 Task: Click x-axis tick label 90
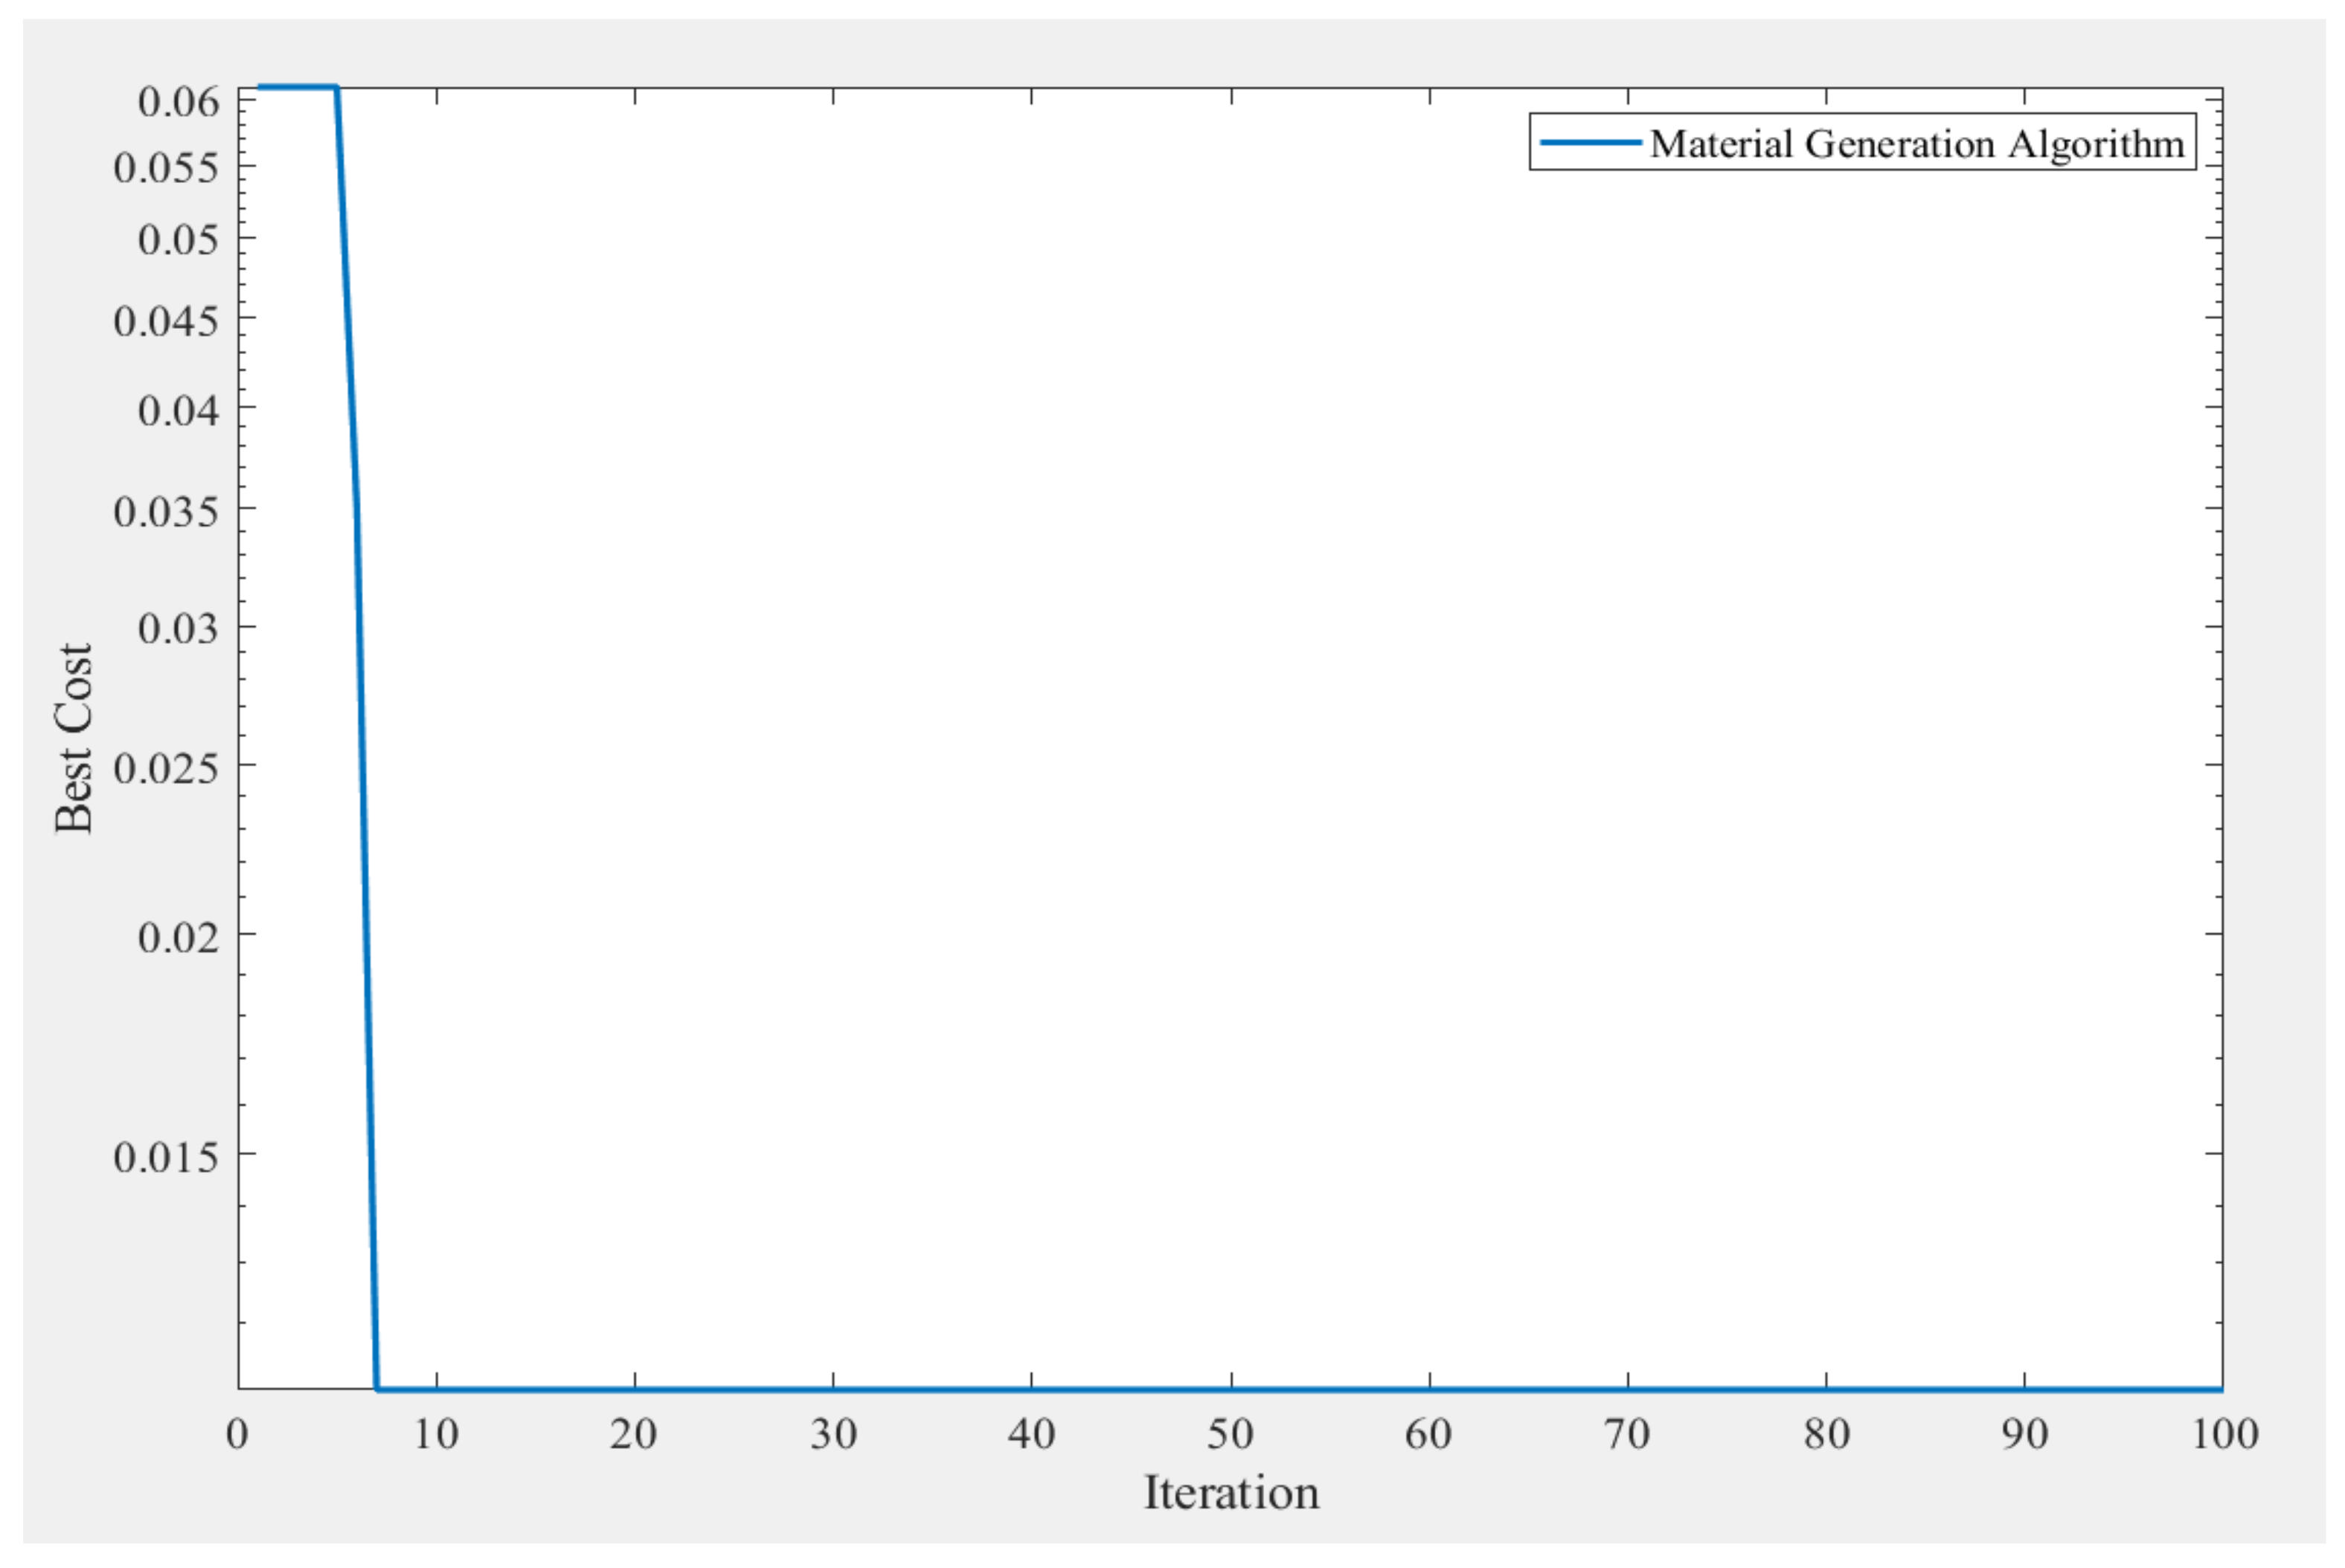pyautogui.click(x=2024, y=1434)
